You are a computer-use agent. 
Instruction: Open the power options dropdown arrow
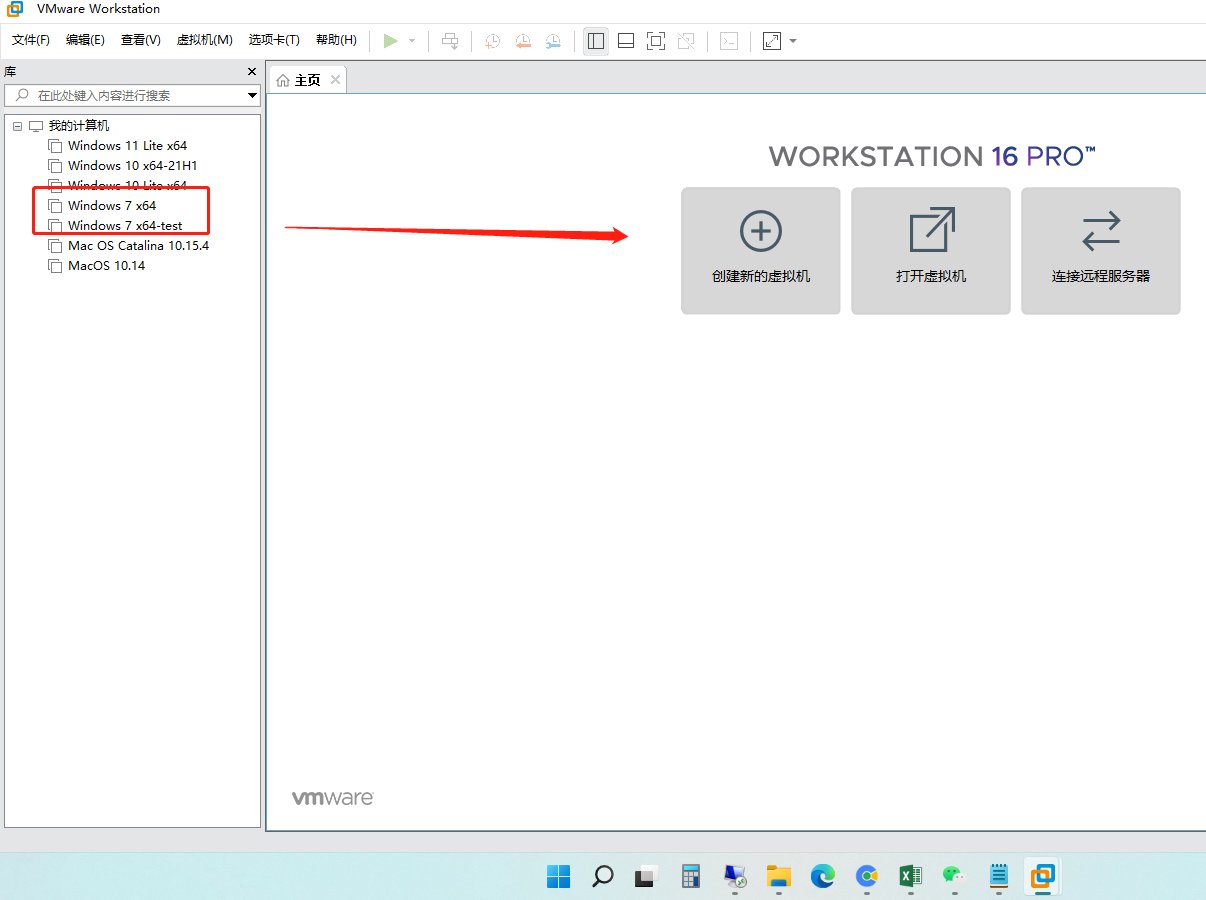tap(412, 41)
